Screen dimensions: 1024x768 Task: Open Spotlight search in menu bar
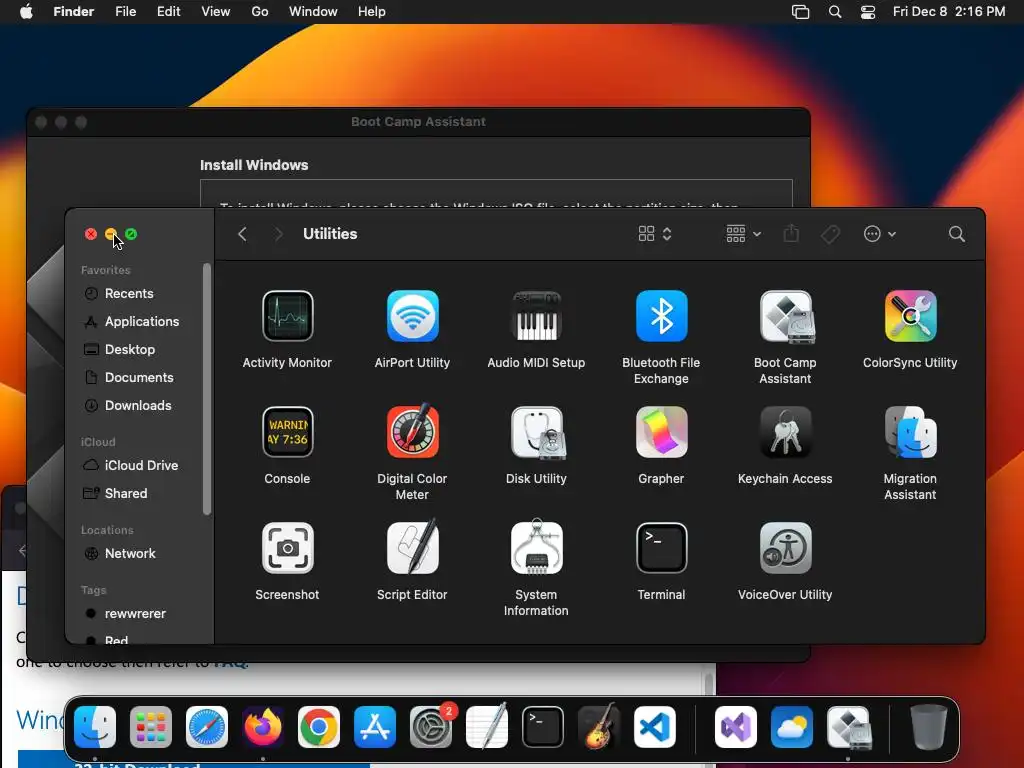coord(835,12)
